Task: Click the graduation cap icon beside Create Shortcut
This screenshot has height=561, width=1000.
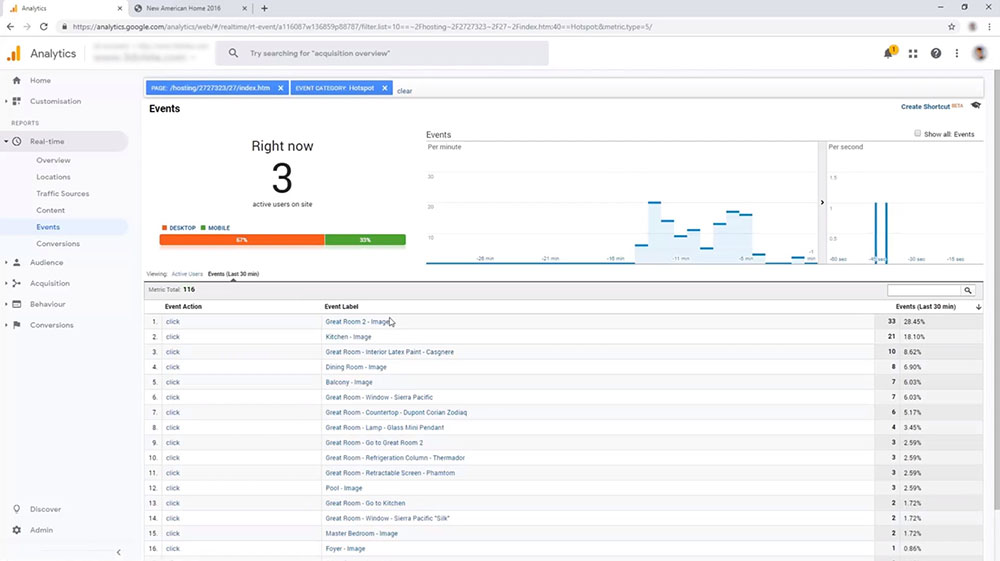Action: 976,105
